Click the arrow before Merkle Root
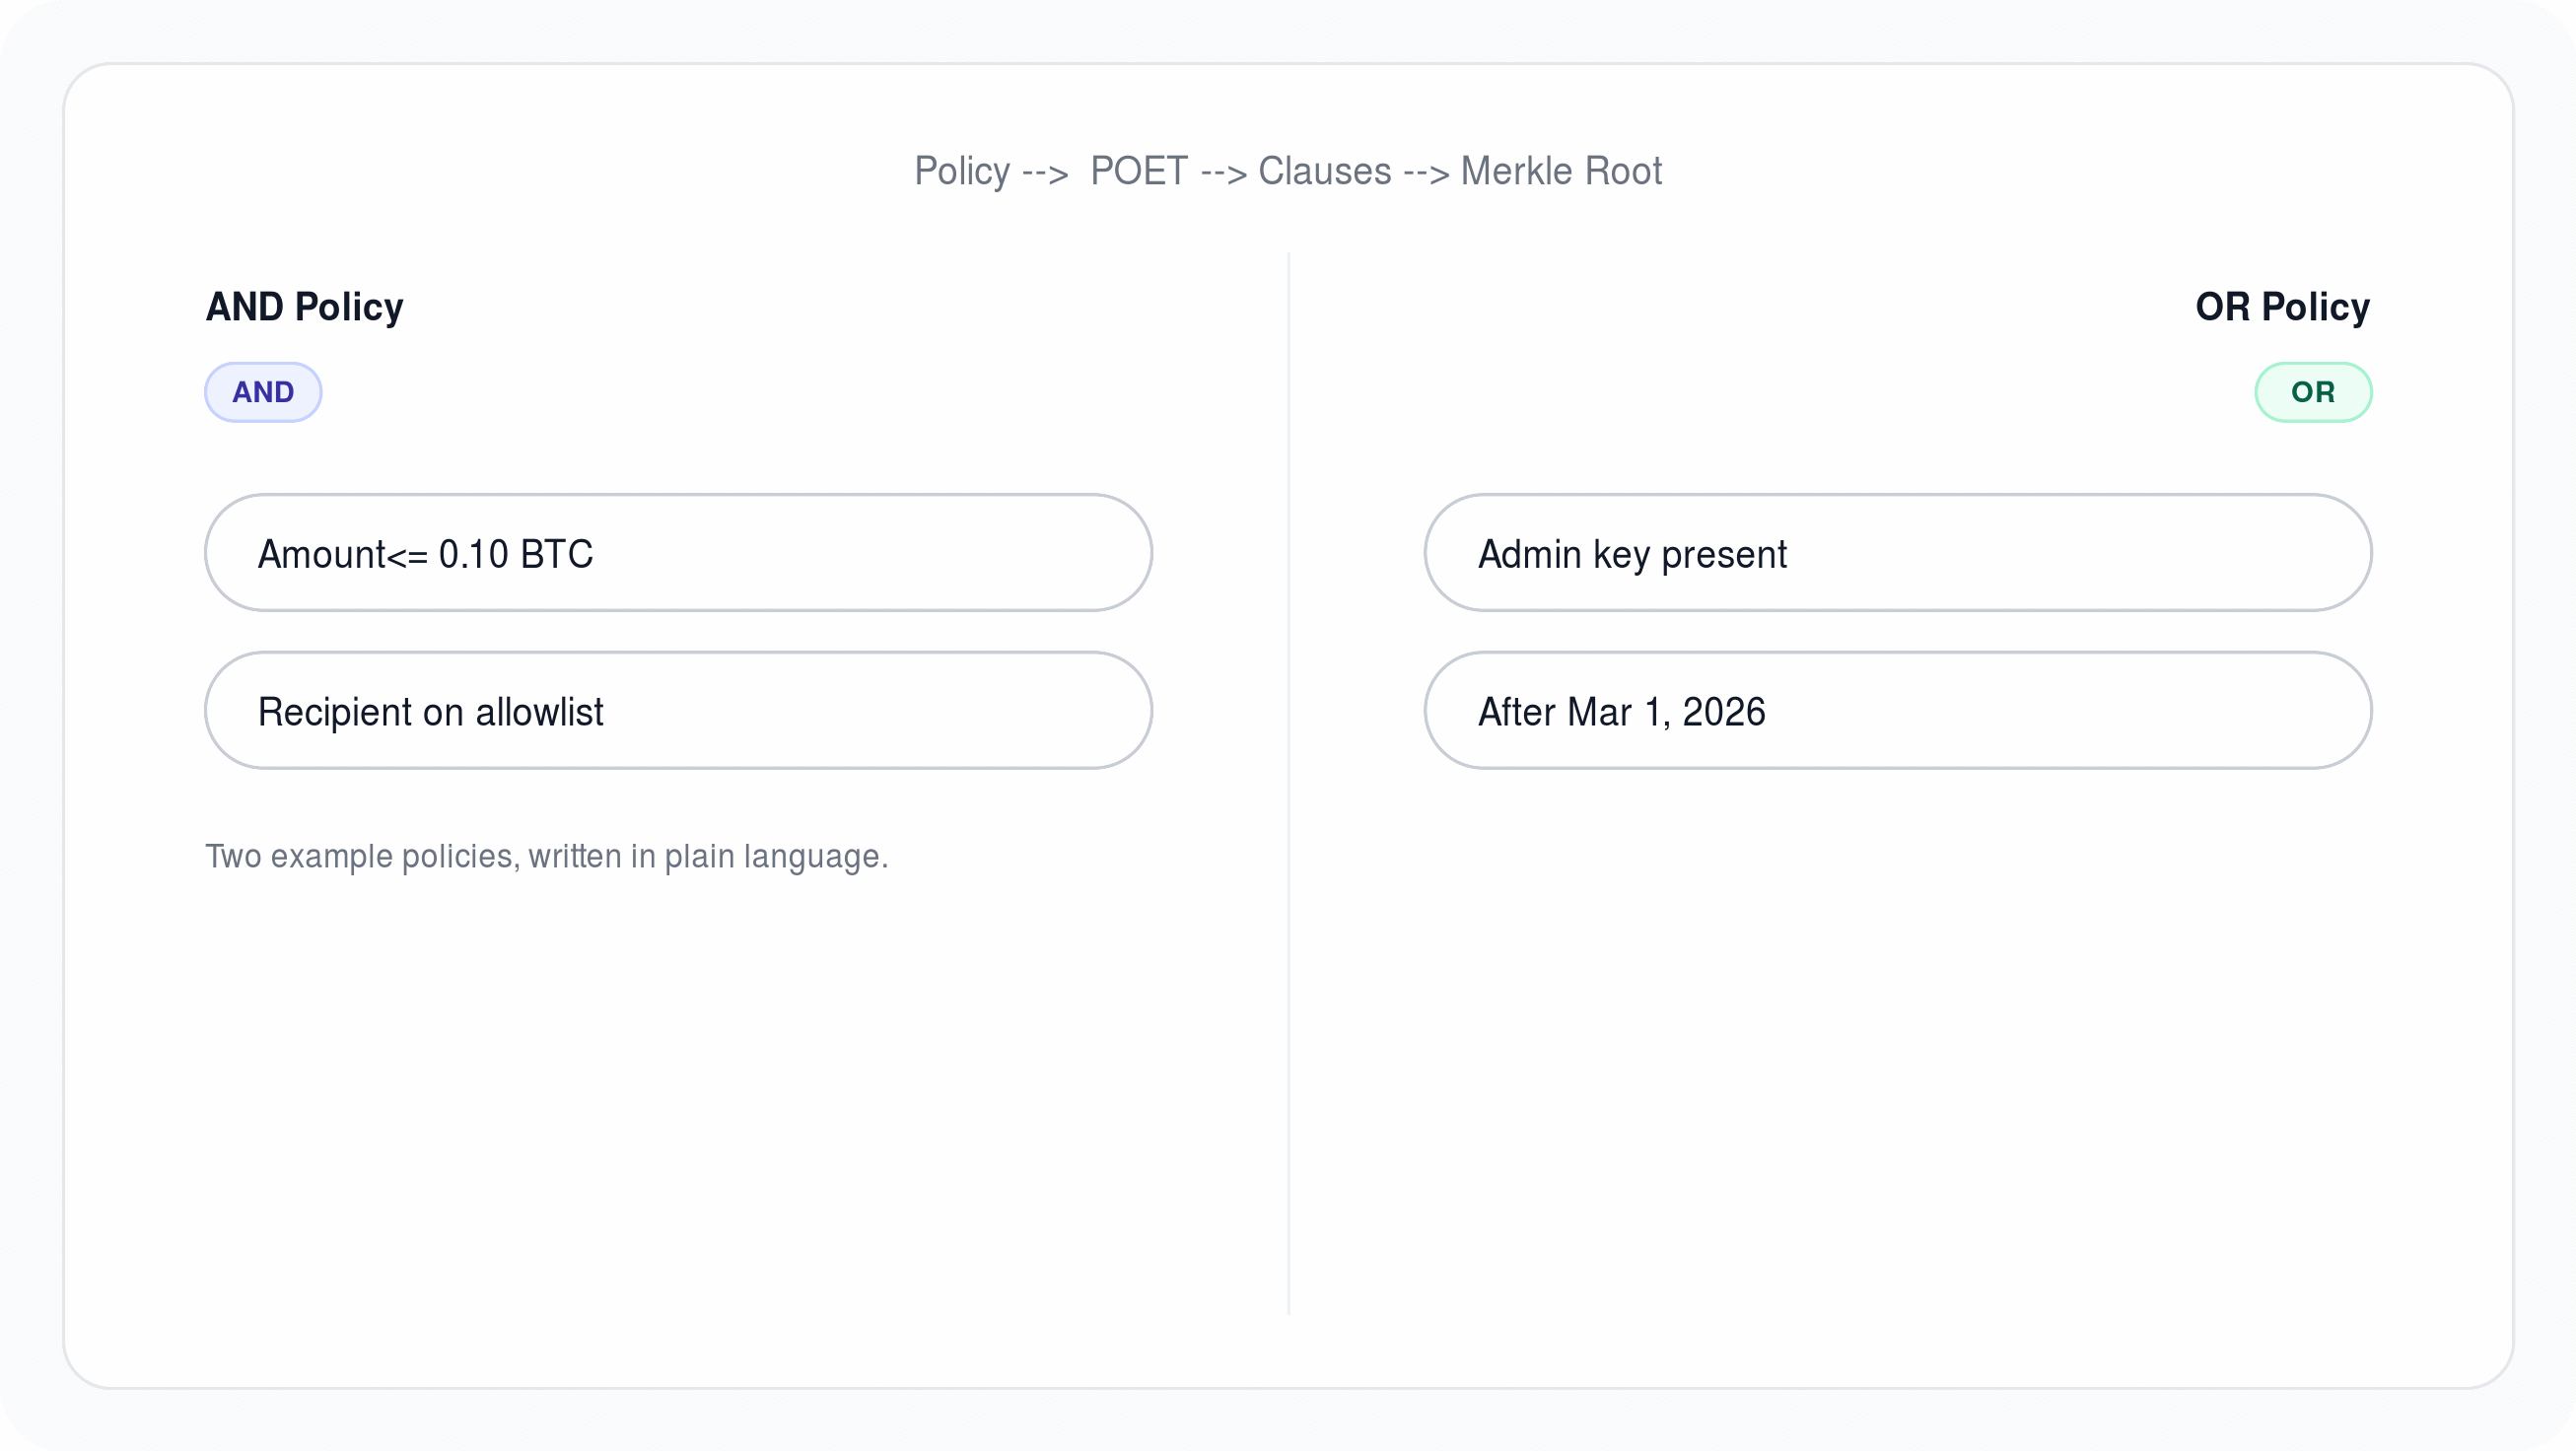The height and width of the screenshot is (1451, 2576). 1426,173
